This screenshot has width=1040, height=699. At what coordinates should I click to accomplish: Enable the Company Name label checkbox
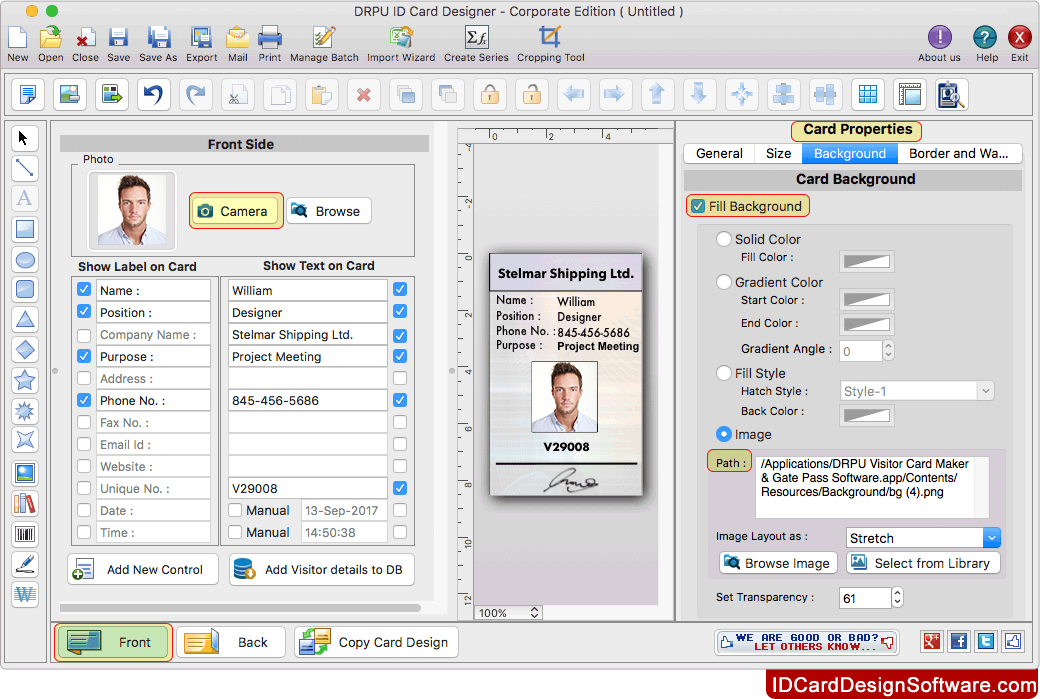pos(84,335)
